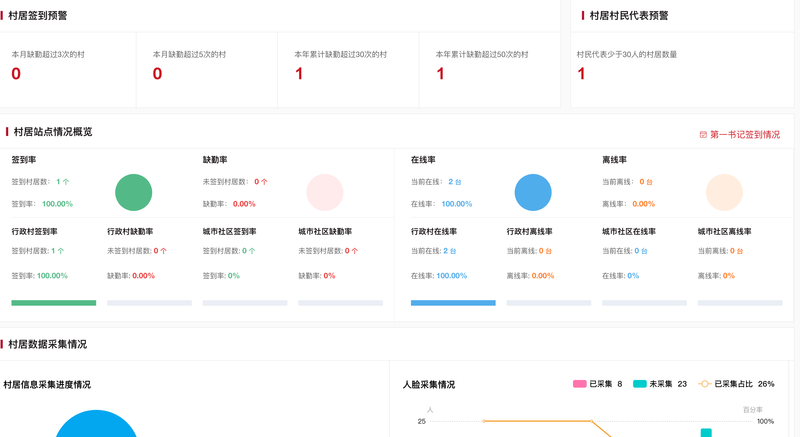Click the 城市社区在线率 0% value
The image size is (800, 437).
pyautogui.click(x=633, y=276)
